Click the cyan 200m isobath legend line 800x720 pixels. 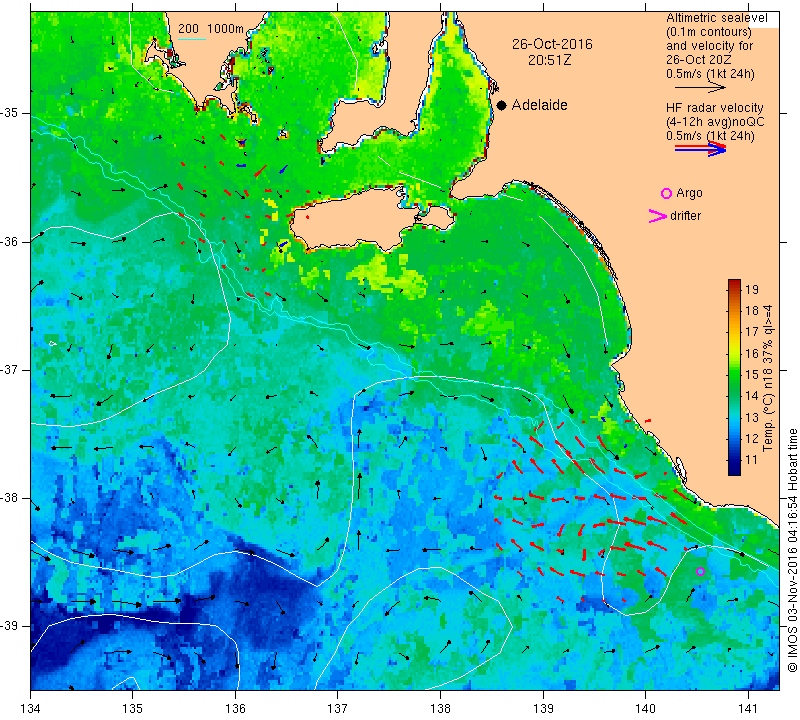(191, 39)
